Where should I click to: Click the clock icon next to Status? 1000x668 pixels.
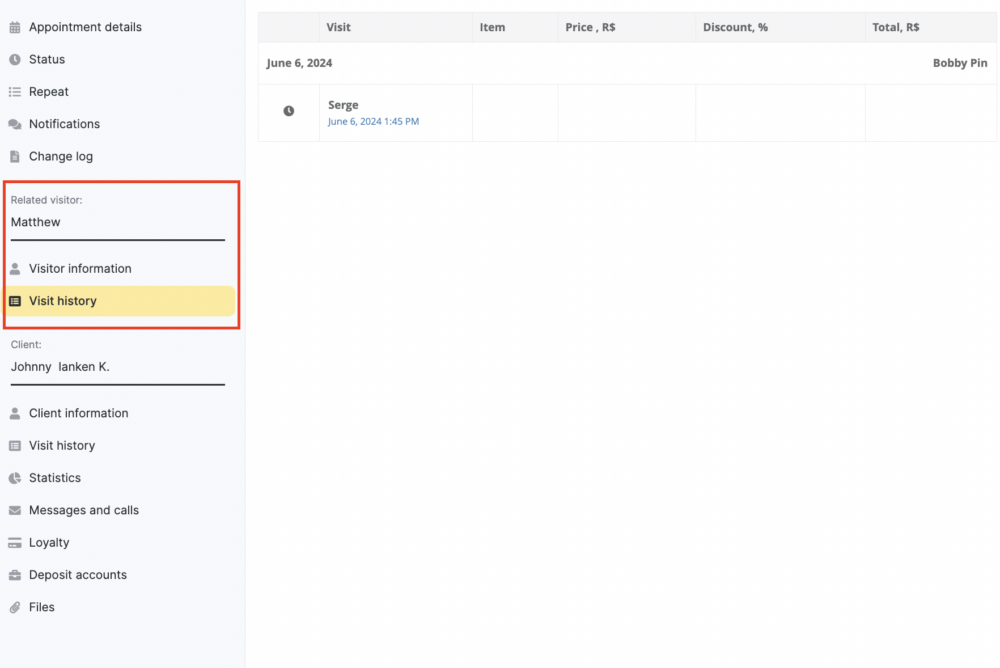click(x=15, y=60)
